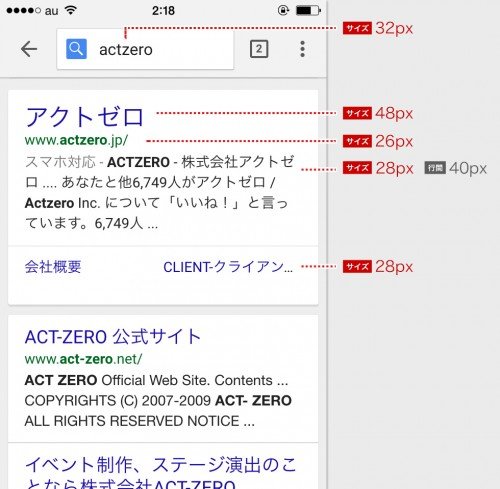Click the スマホ対応 snippet description text
The image size is (500, 489).
click(x=160, y=192)
